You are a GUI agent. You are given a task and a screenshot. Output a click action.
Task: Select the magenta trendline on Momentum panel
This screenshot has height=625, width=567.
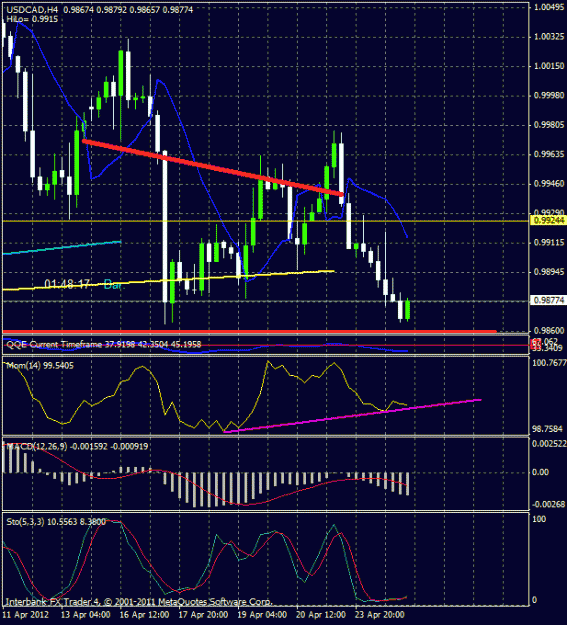[x=352, y=416]
